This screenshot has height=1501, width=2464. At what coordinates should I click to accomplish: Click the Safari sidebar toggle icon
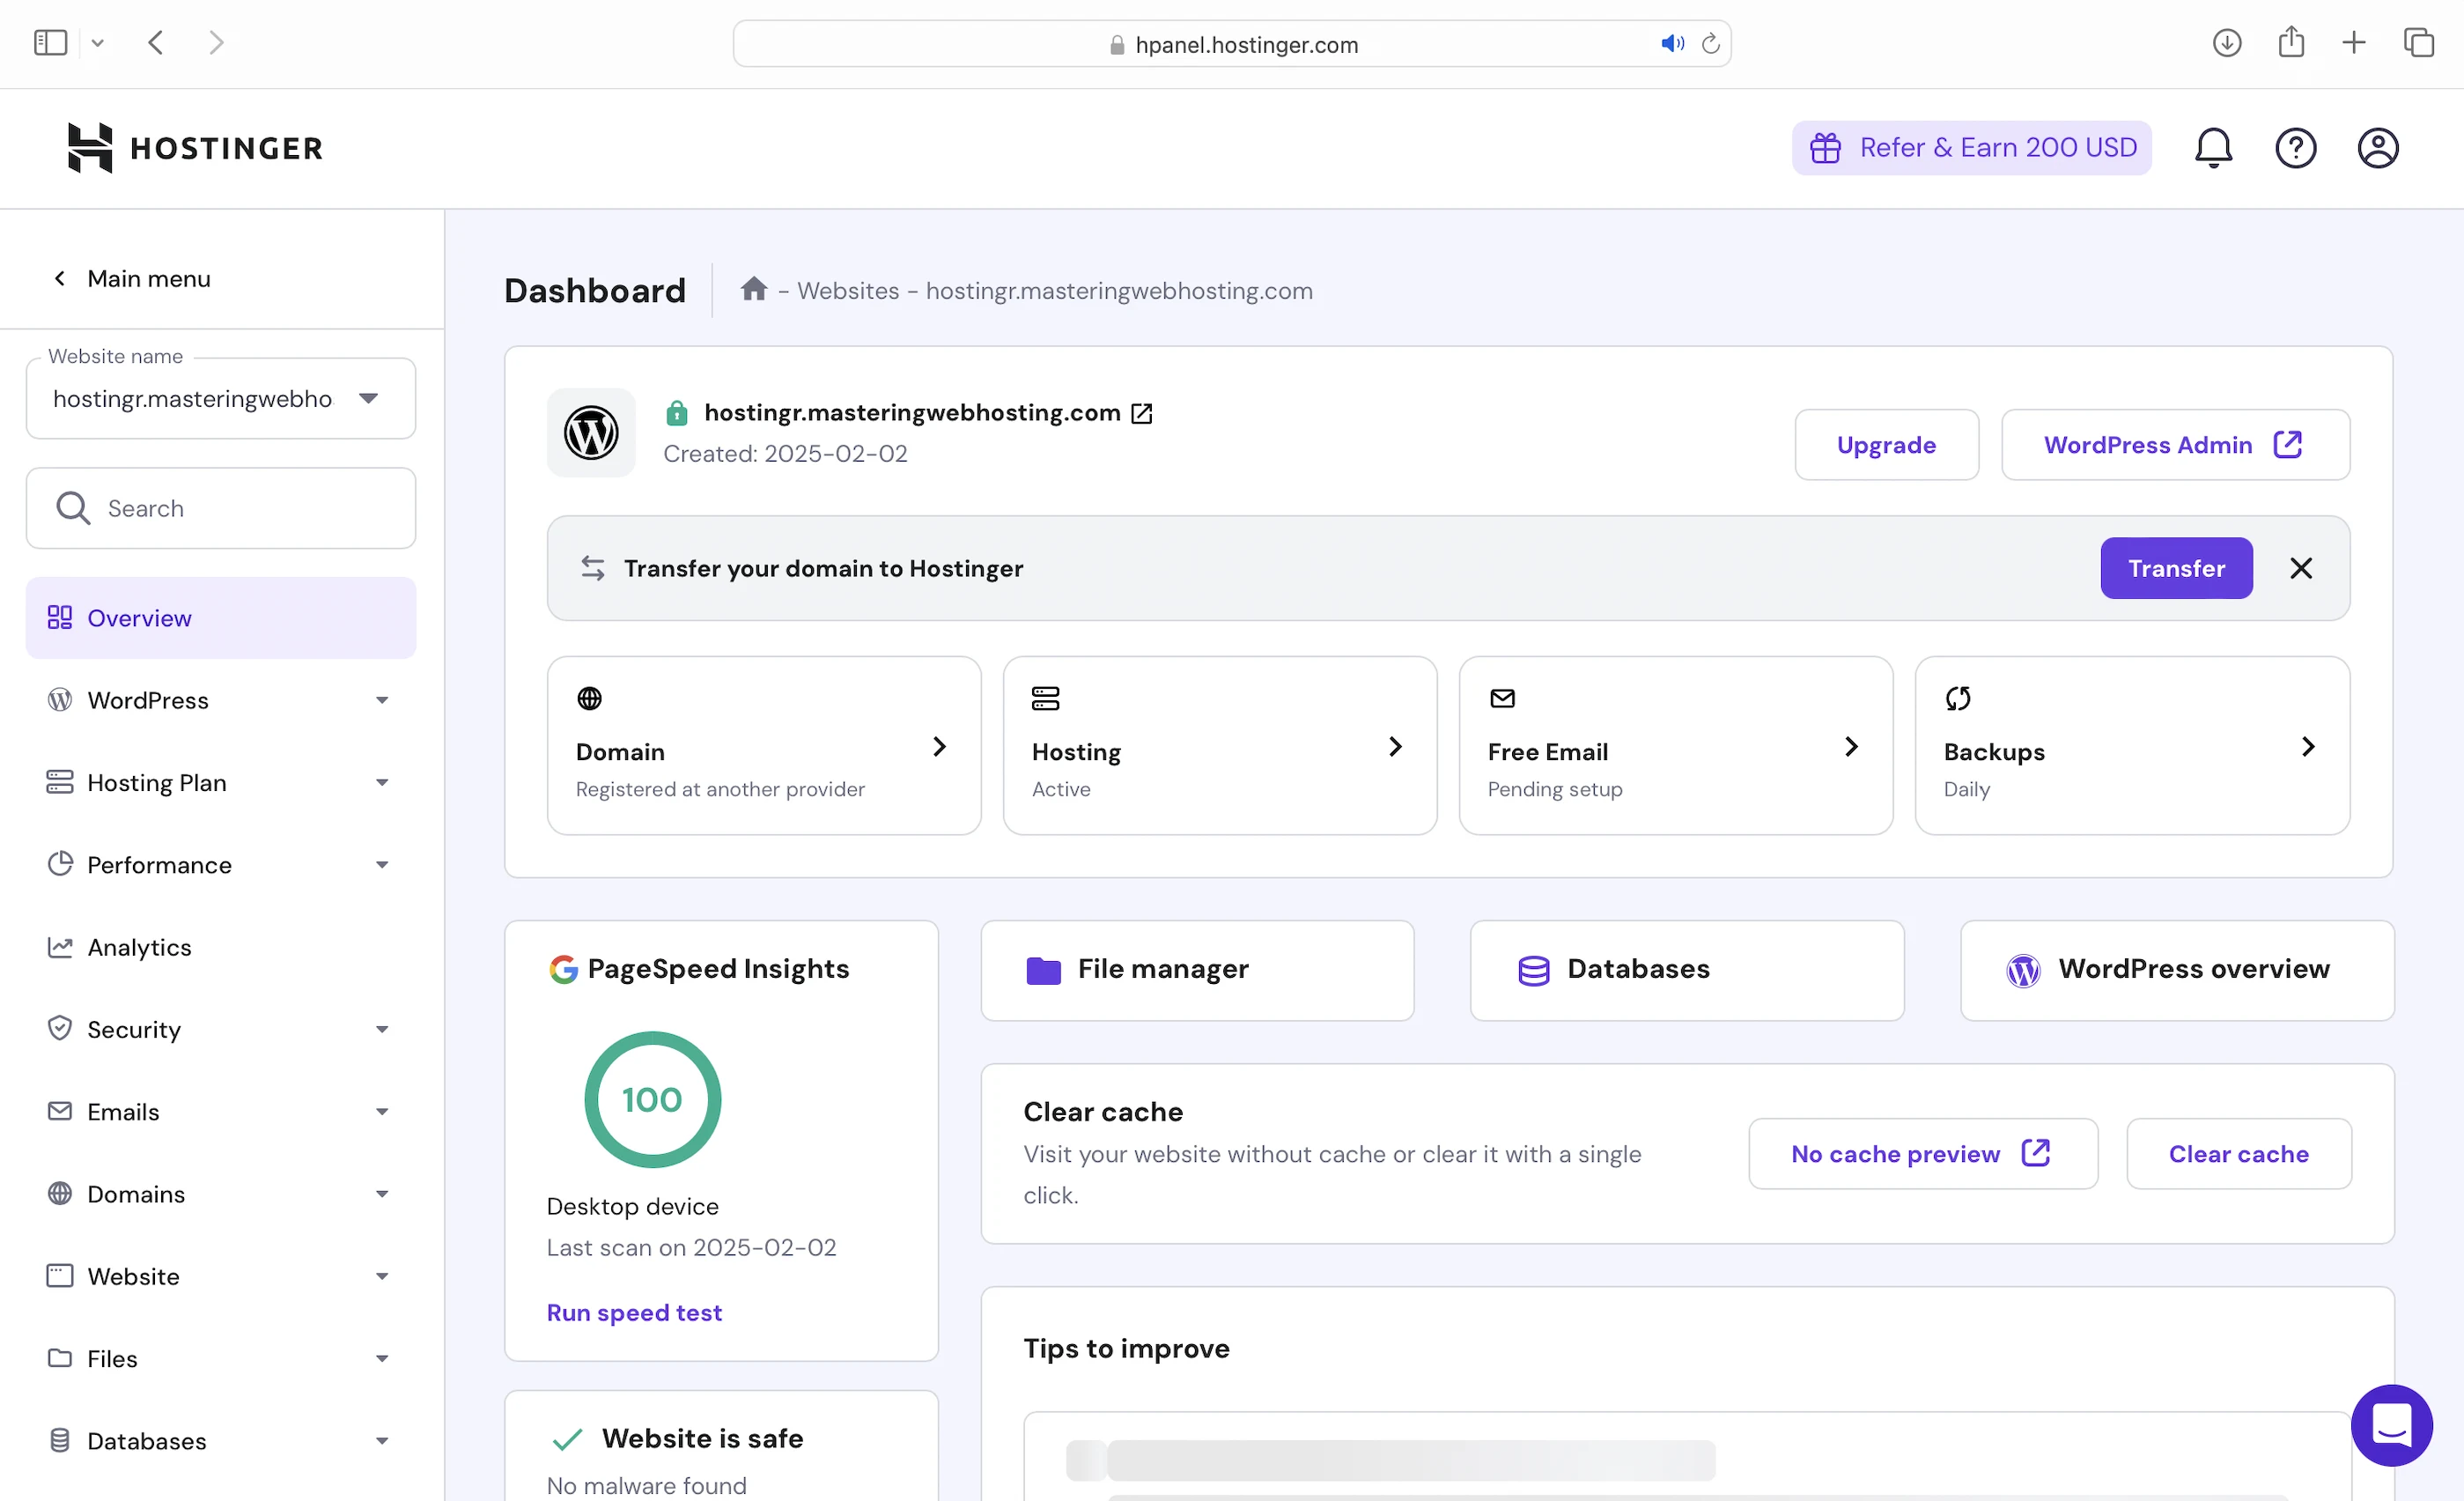coord(50,43)
